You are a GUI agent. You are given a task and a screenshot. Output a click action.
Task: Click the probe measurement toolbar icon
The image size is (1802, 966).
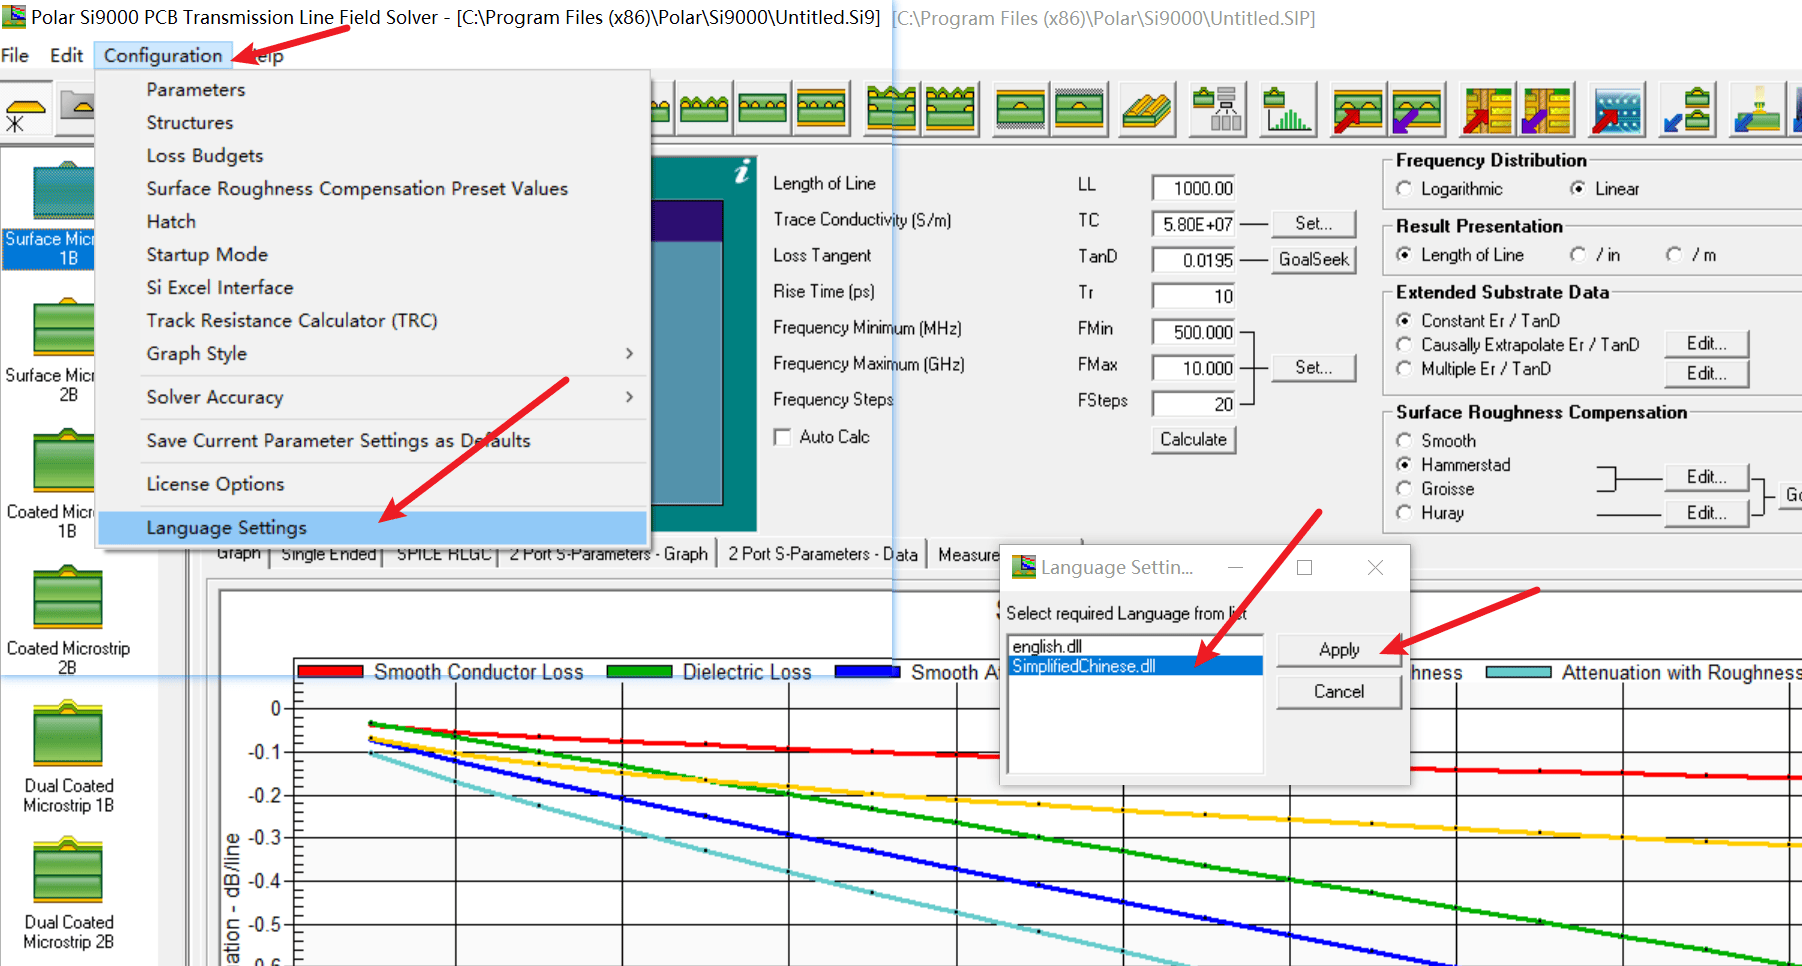pyautogui.click(x=1757, y=109)
